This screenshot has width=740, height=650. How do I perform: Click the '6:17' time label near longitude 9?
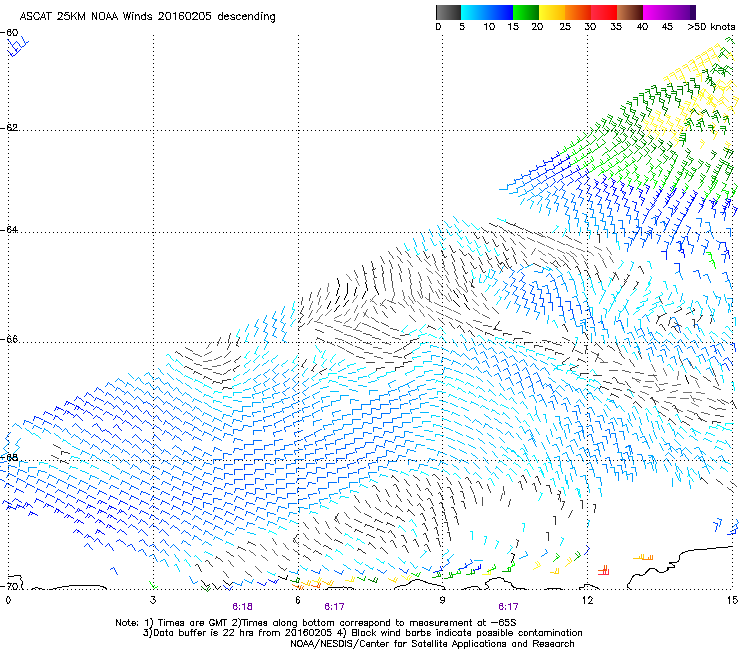508,607
